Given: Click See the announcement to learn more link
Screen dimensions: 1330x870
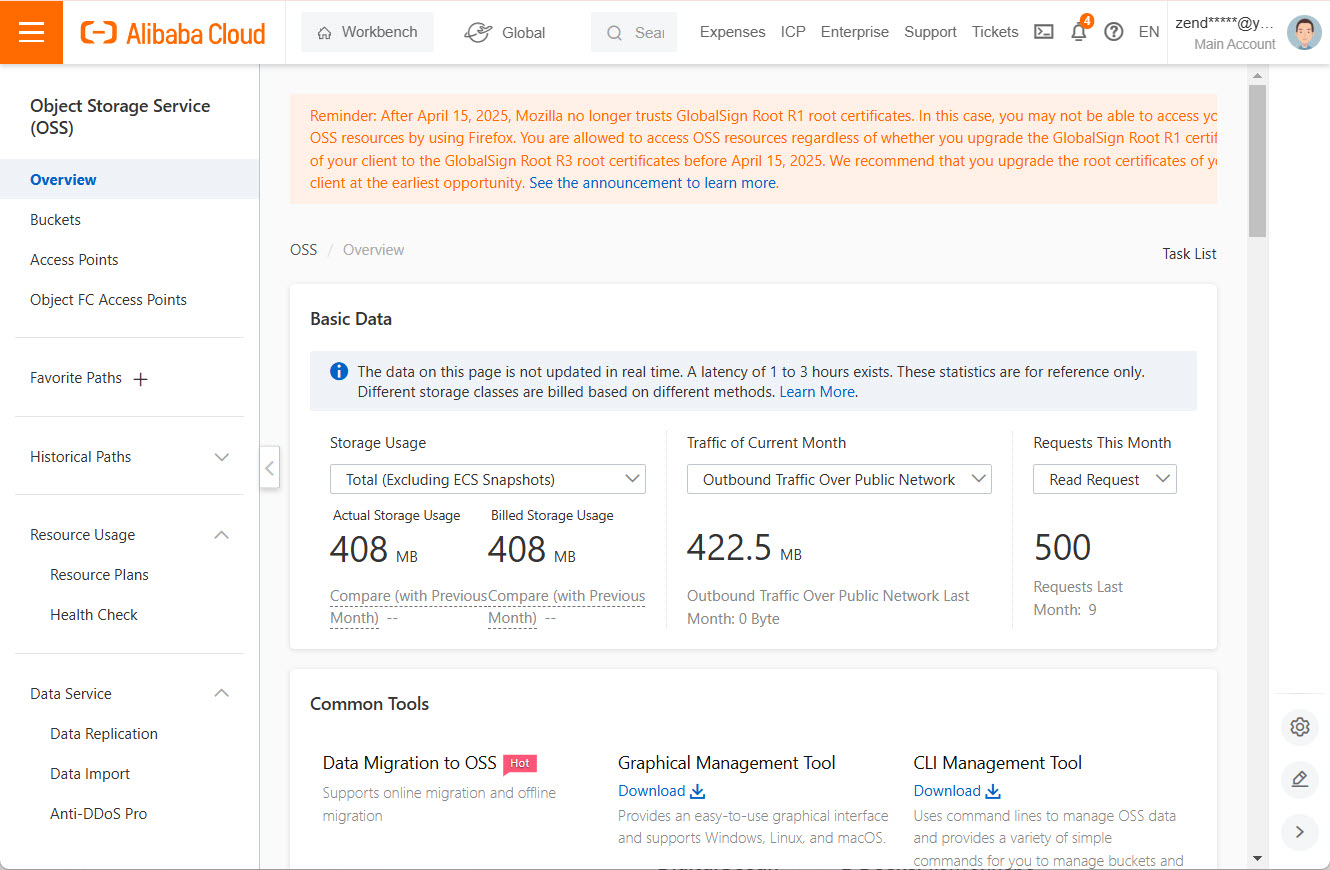Looking at the screenshot, I should pyautogui.click(x=653, y=183).
